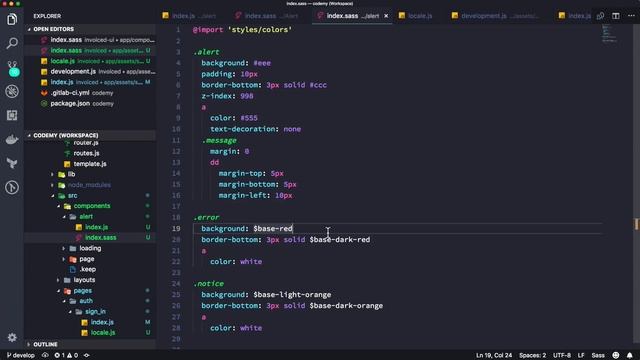Switch to the first index.js tab
640x360 pixels.
click(189, 16)
